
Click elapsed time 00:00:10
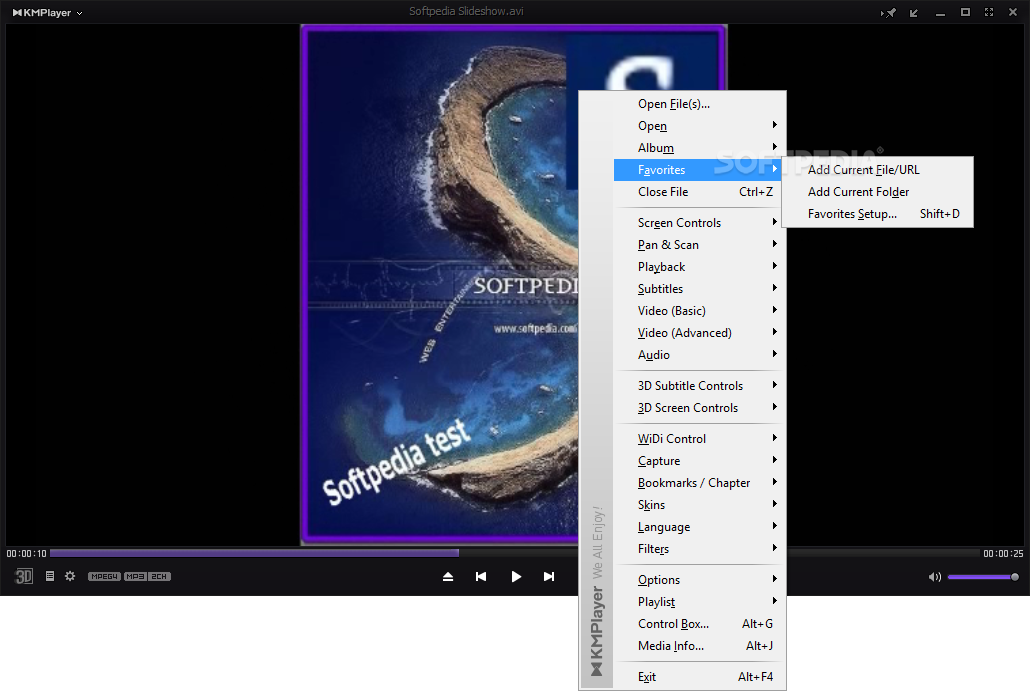click(26, 554)
